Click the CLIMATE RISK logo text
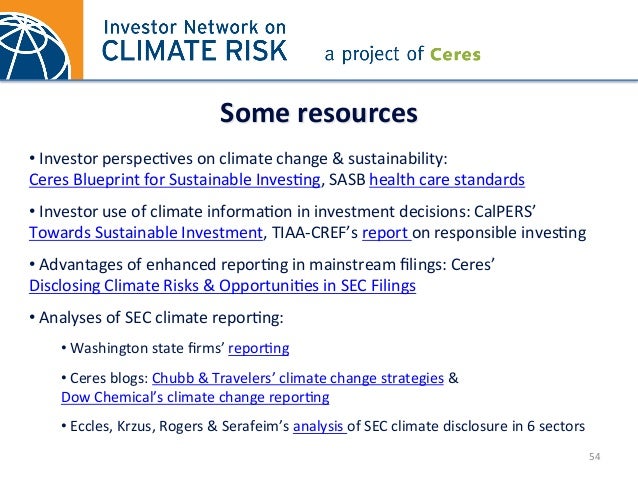This screenshot has width=638, height=479. coord(195,50)
